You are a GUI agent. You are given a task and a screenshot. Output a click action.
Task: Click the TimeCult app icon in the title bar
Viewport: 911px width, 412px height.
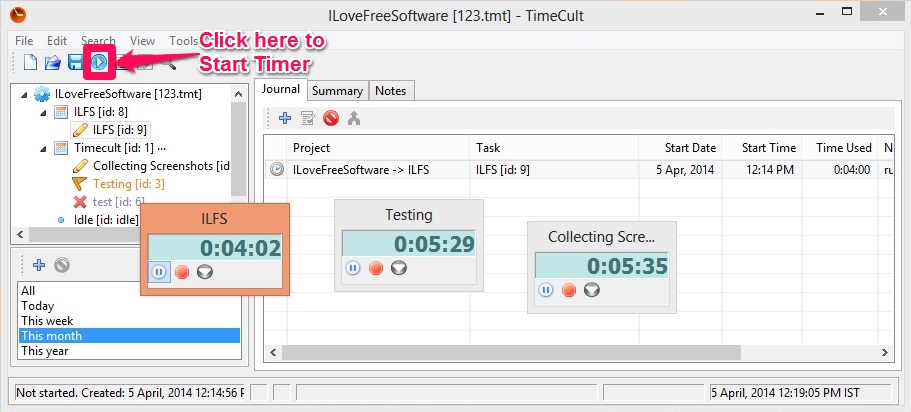(19, 14)
